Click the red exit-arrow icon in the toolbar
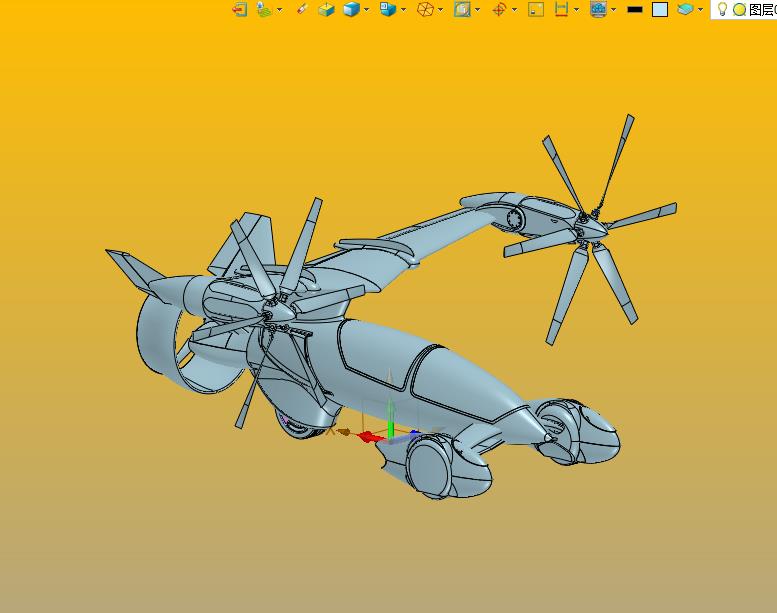Image resolution: width=777 pixels, height=613 pixels. click(x=240, y=9)
